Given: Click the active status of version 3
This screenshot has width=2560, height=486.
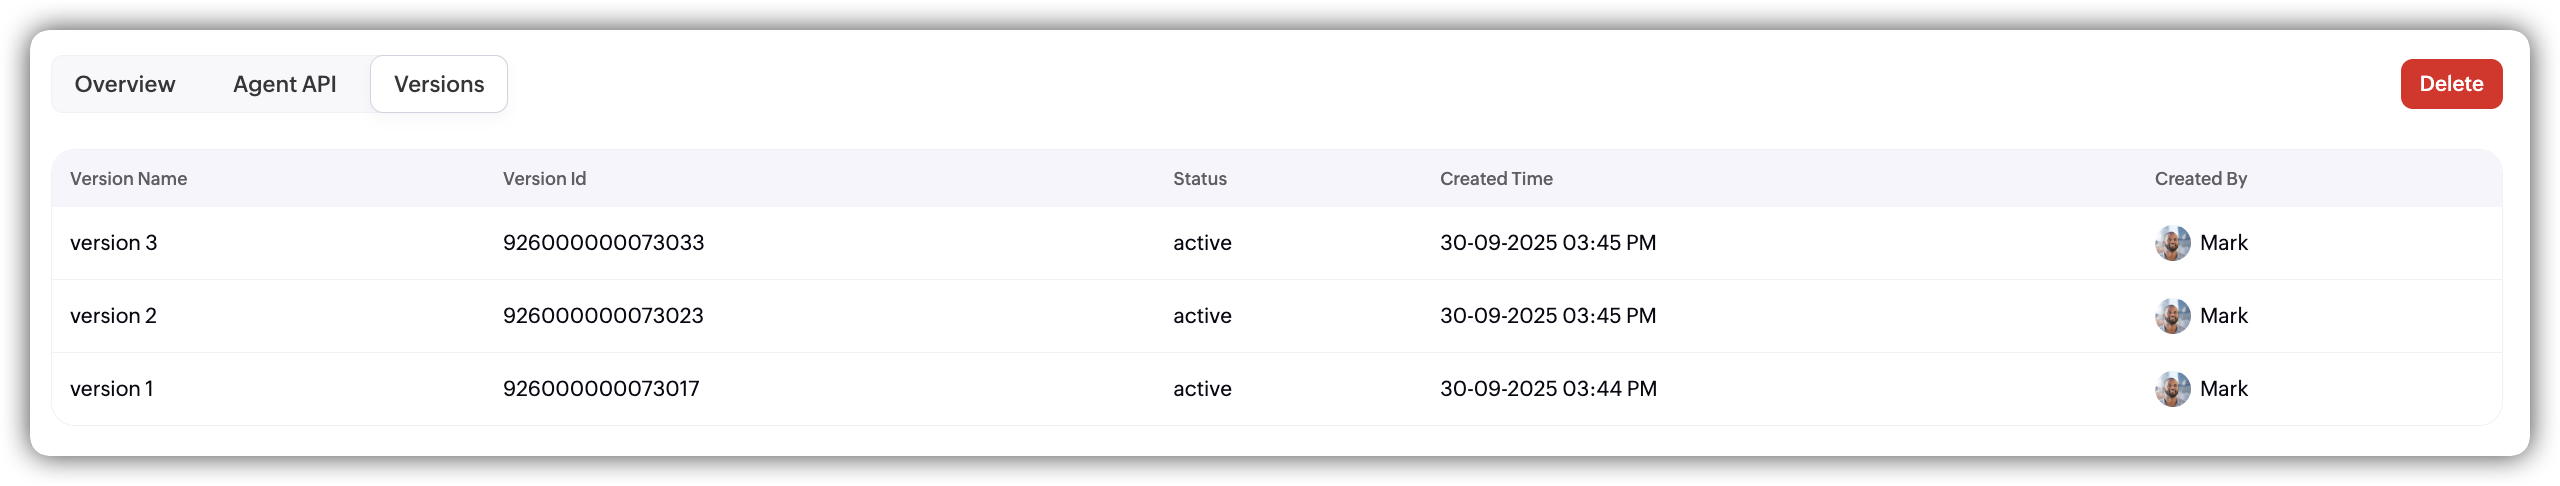Looking at the screenshot, I should [1202, 243].
